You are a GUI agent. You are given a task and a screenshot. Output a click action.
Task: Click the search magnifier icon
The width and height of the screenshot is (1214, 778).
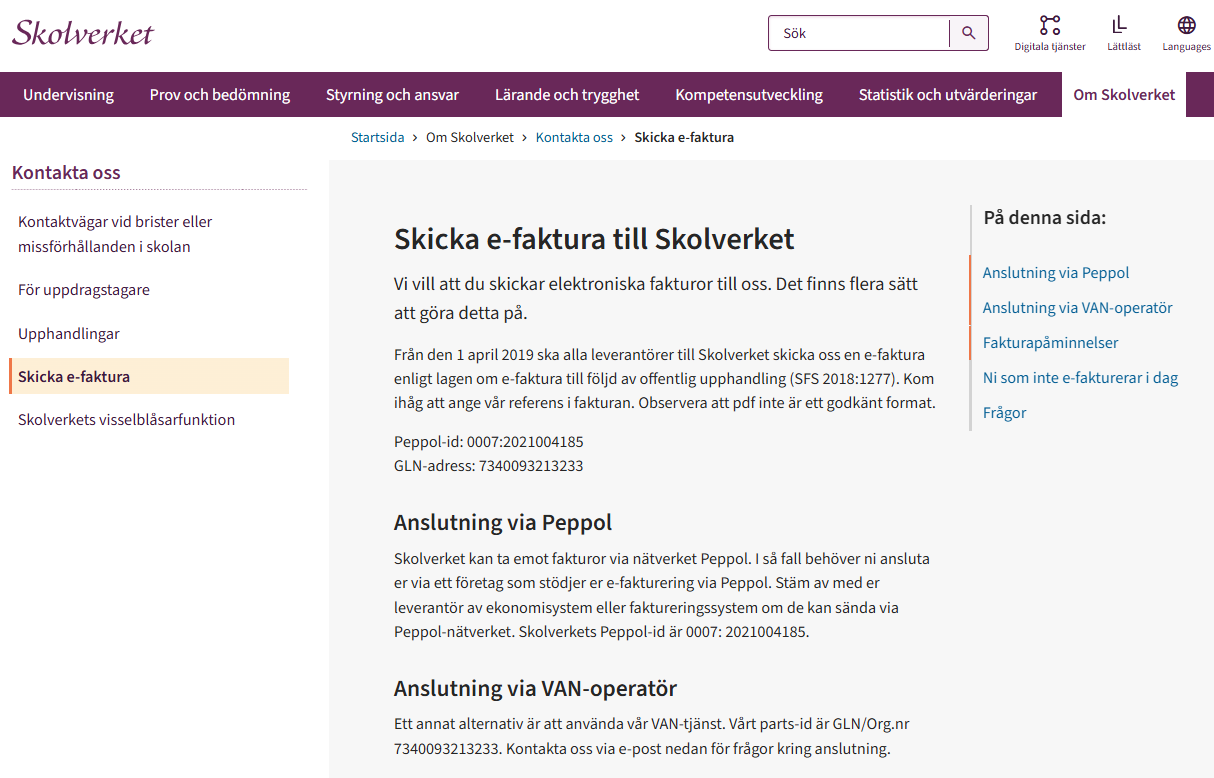tap(968, 33)
